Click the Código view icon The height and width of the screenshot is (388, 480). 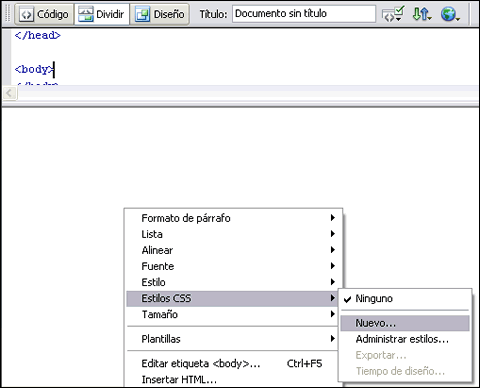tap(26, 14)
